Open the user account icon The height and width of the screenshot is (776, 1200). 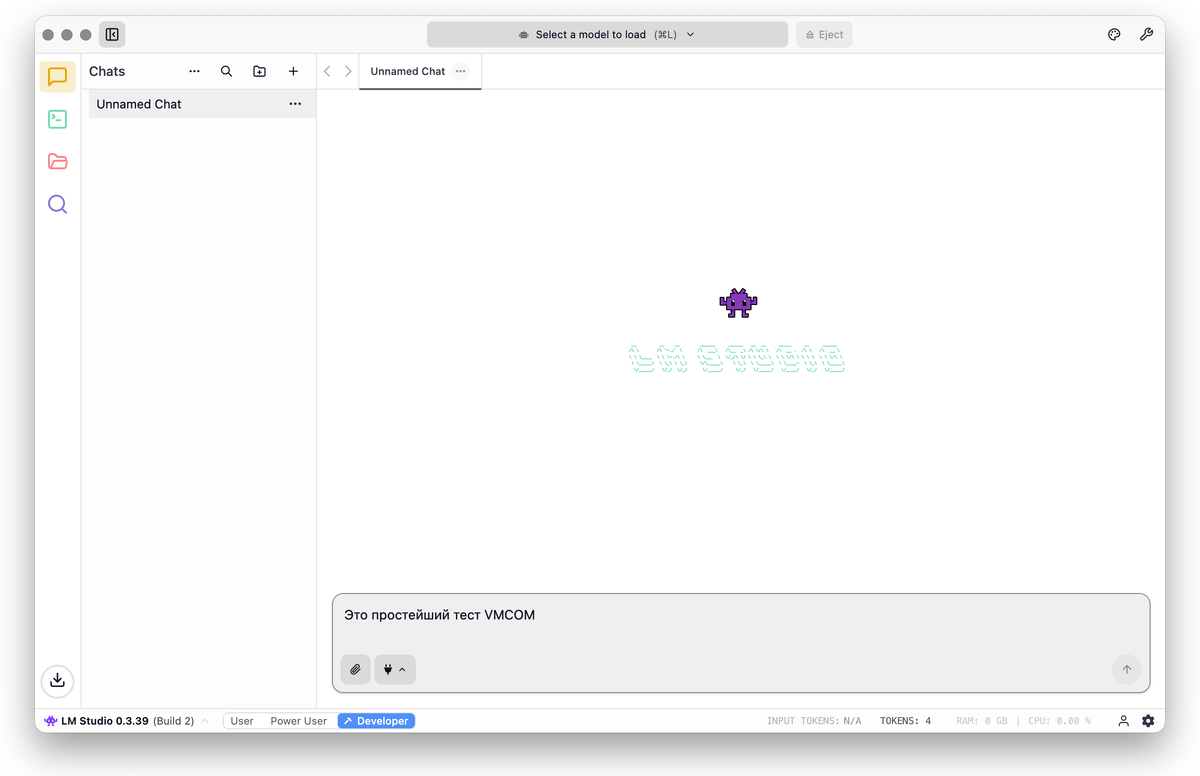click(1124, 721)
